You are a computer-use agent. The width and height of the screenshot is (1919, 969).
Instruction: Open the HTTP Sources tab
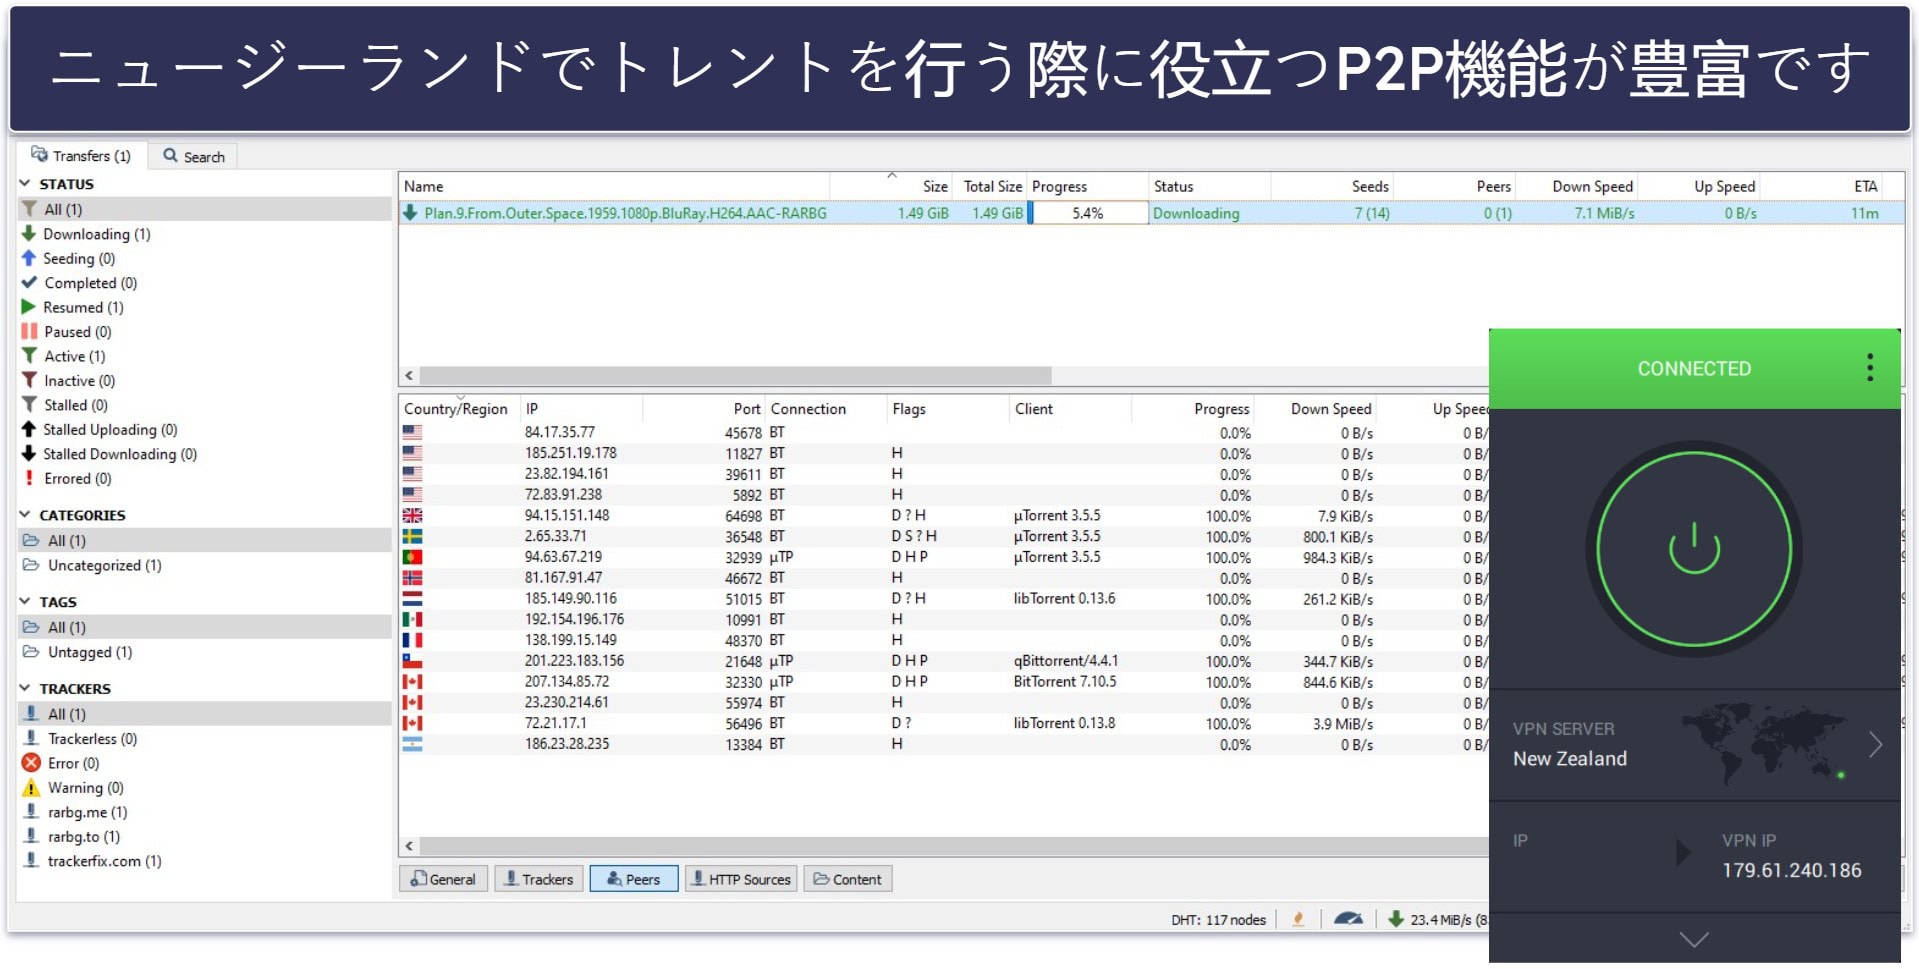point(741,879)
